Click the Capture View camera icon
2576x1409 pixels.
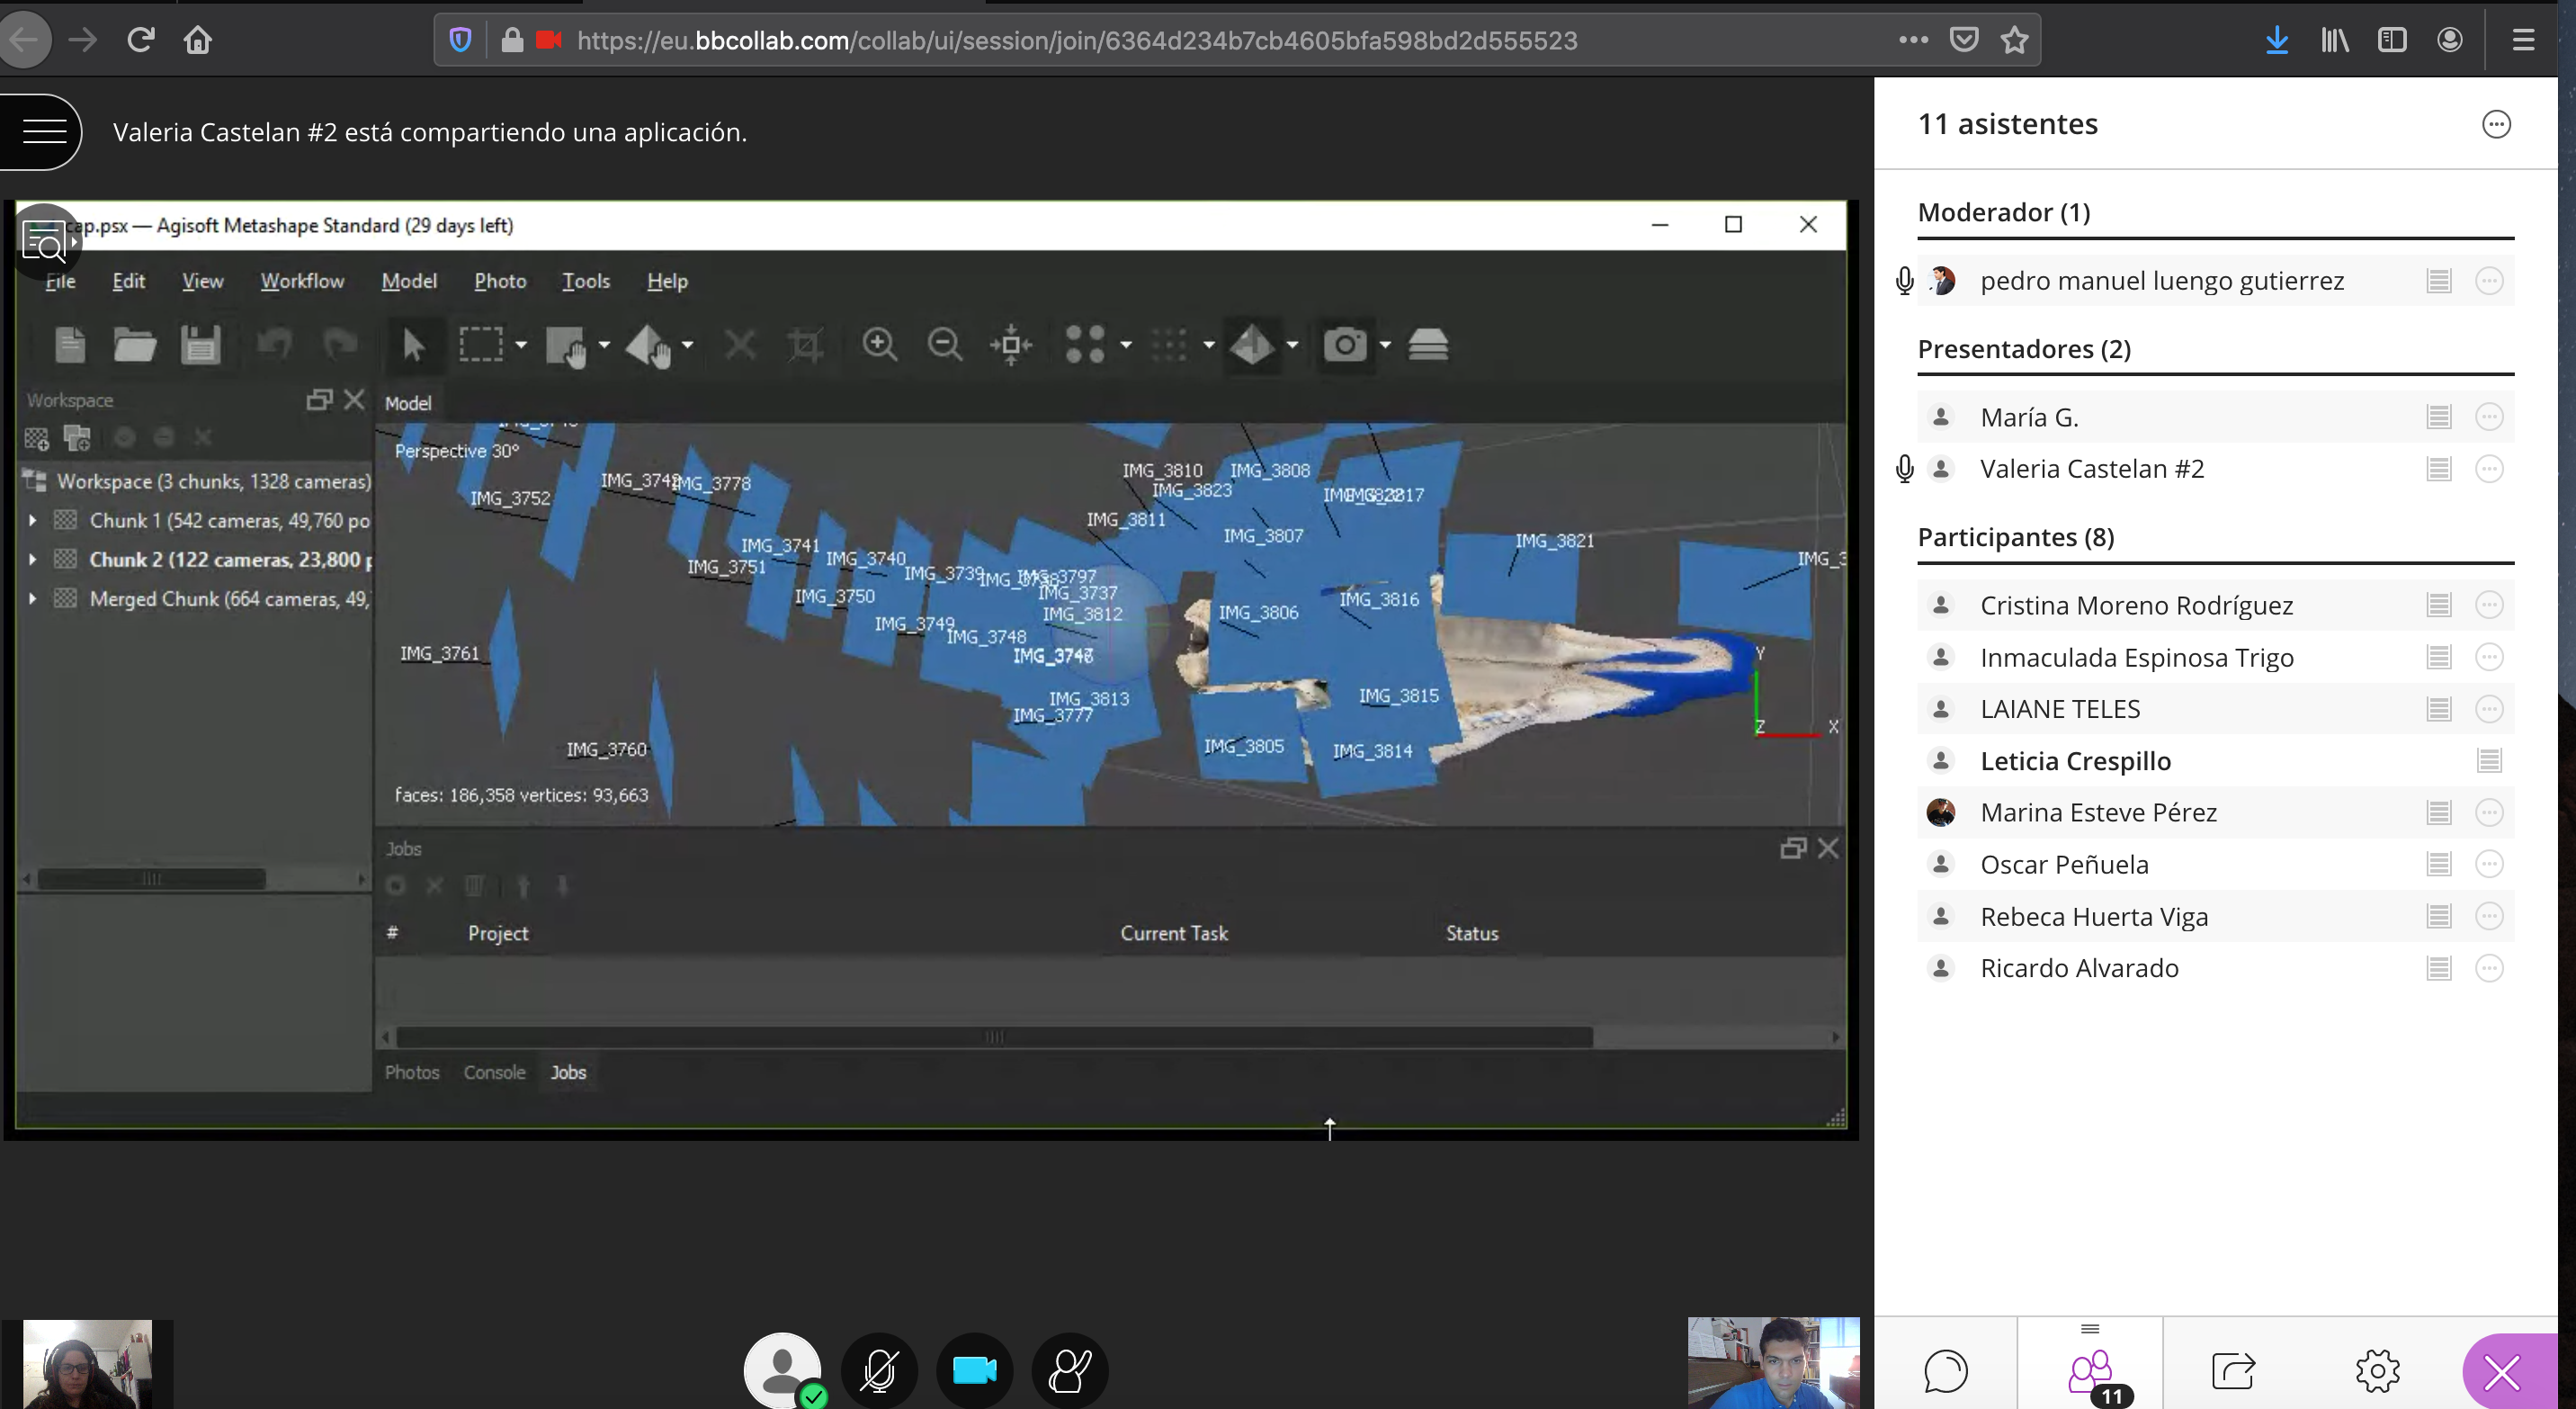click(1345, 345)
